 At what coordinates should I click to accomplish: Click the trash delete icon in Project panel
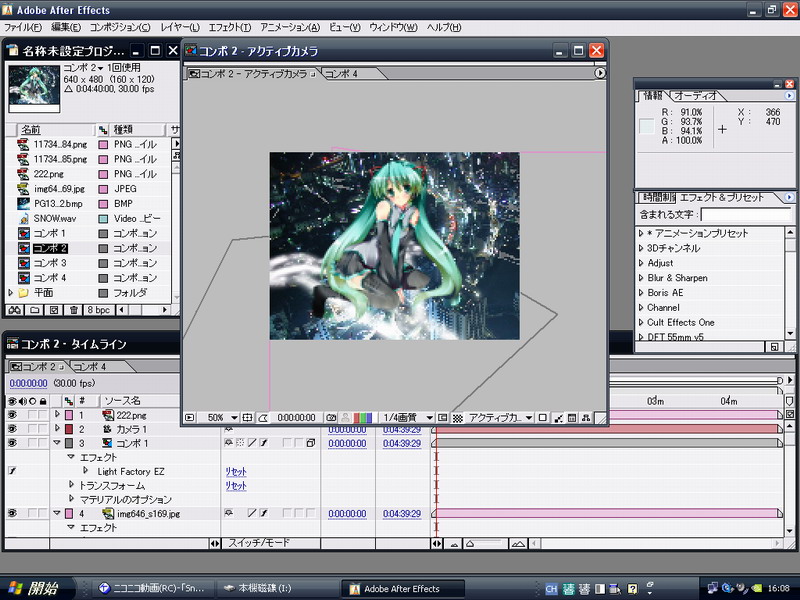tap(73, 310)
